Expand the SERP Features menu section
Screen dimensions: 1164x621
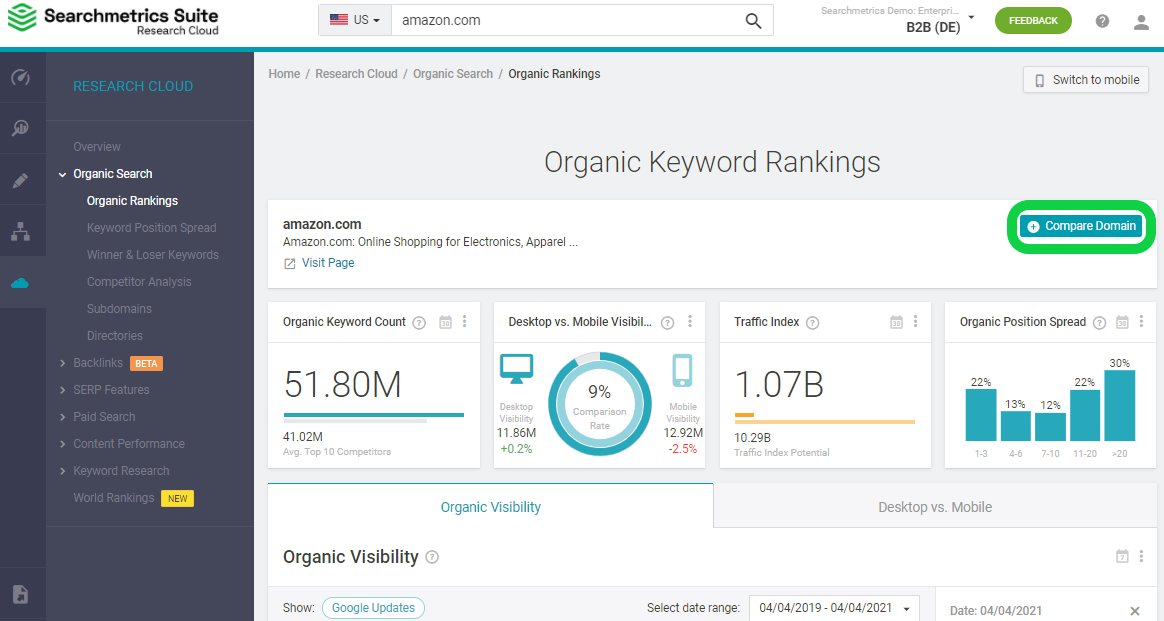coord(62,390)
